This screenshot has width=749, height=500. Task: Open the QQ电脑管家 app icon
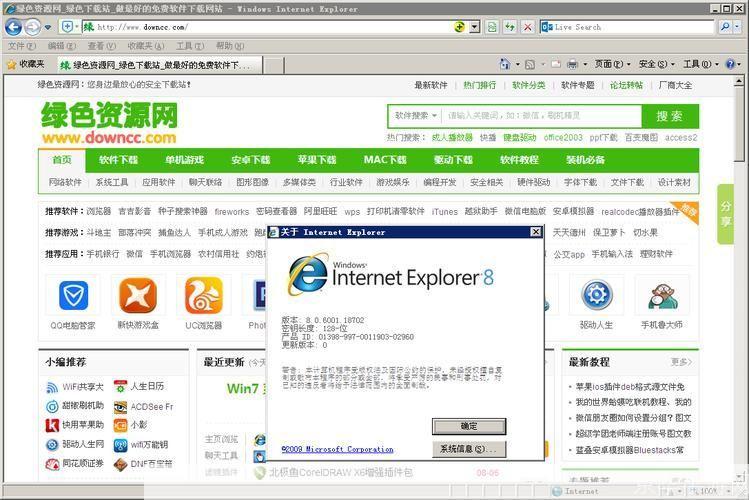(73, 295)
